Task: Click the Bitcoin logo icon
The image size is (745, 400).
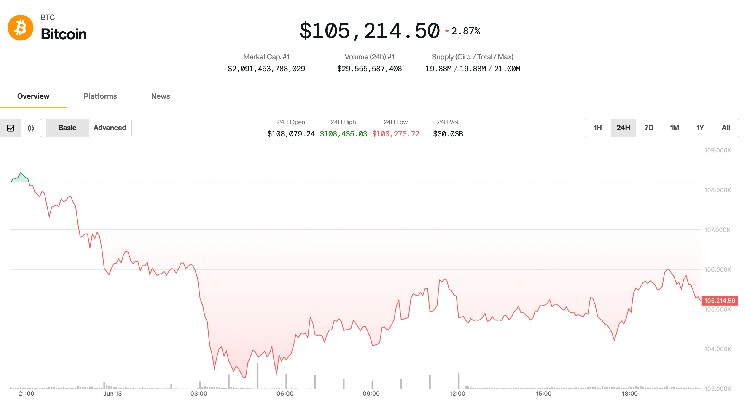Action: pos(20,28)
